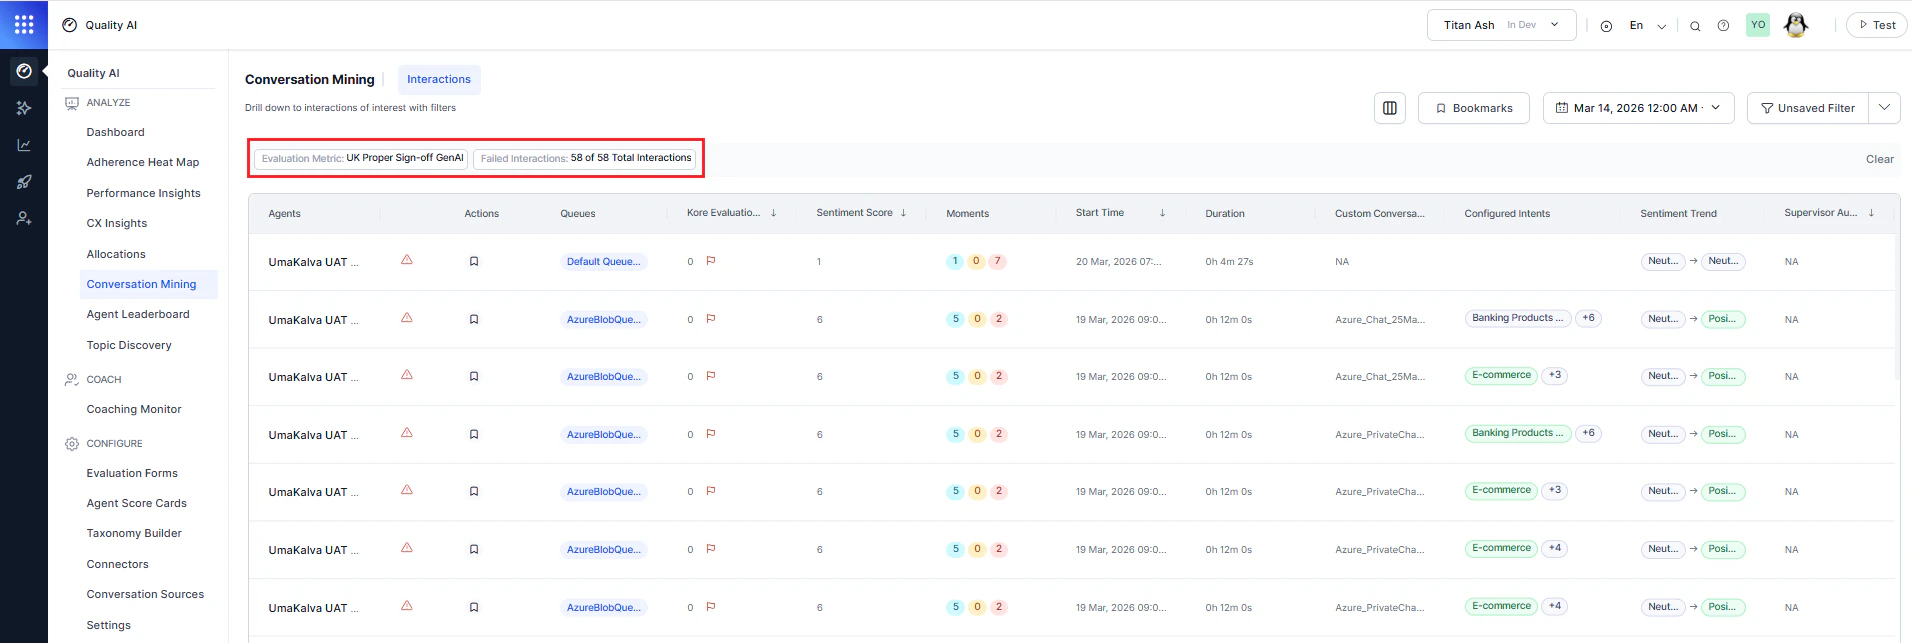This screenshot has height=643, width=1912.
Task: Open the rocket sidebar icon
Action: (24, 182)
